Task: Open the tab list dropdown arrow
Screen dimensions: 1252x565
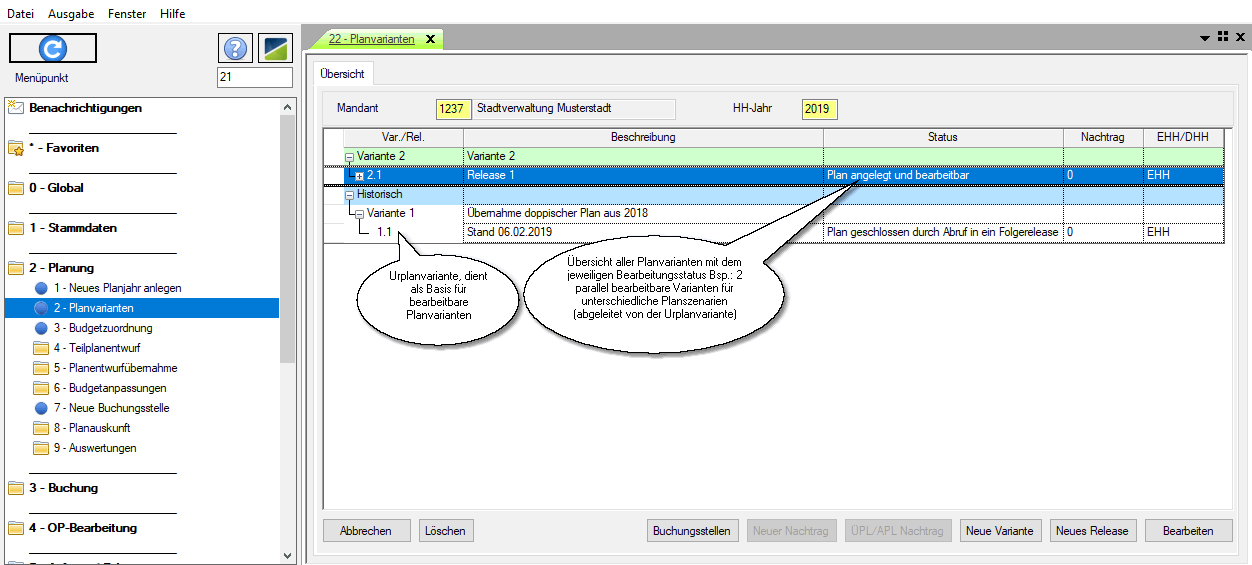Action: 1205,38
